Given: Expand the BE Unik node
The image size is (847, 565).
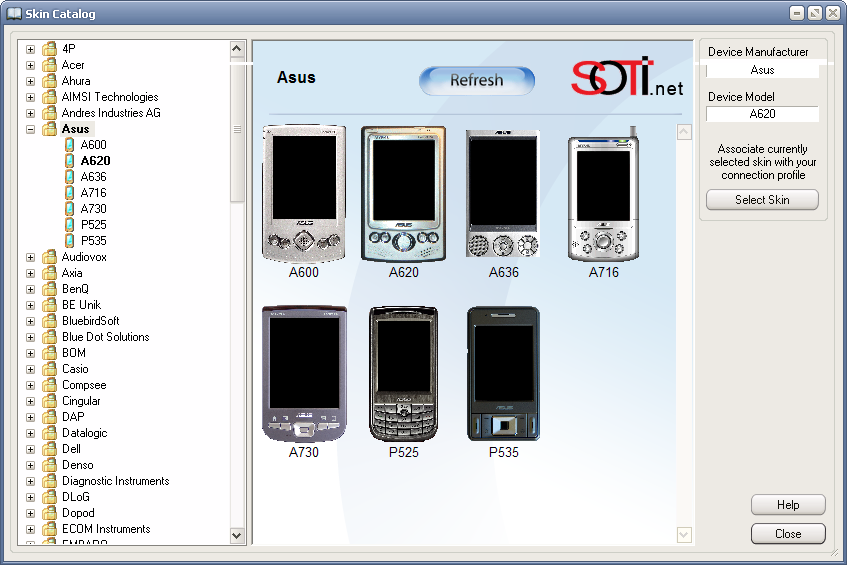Looking at the screenshot, I should [30, 305].
